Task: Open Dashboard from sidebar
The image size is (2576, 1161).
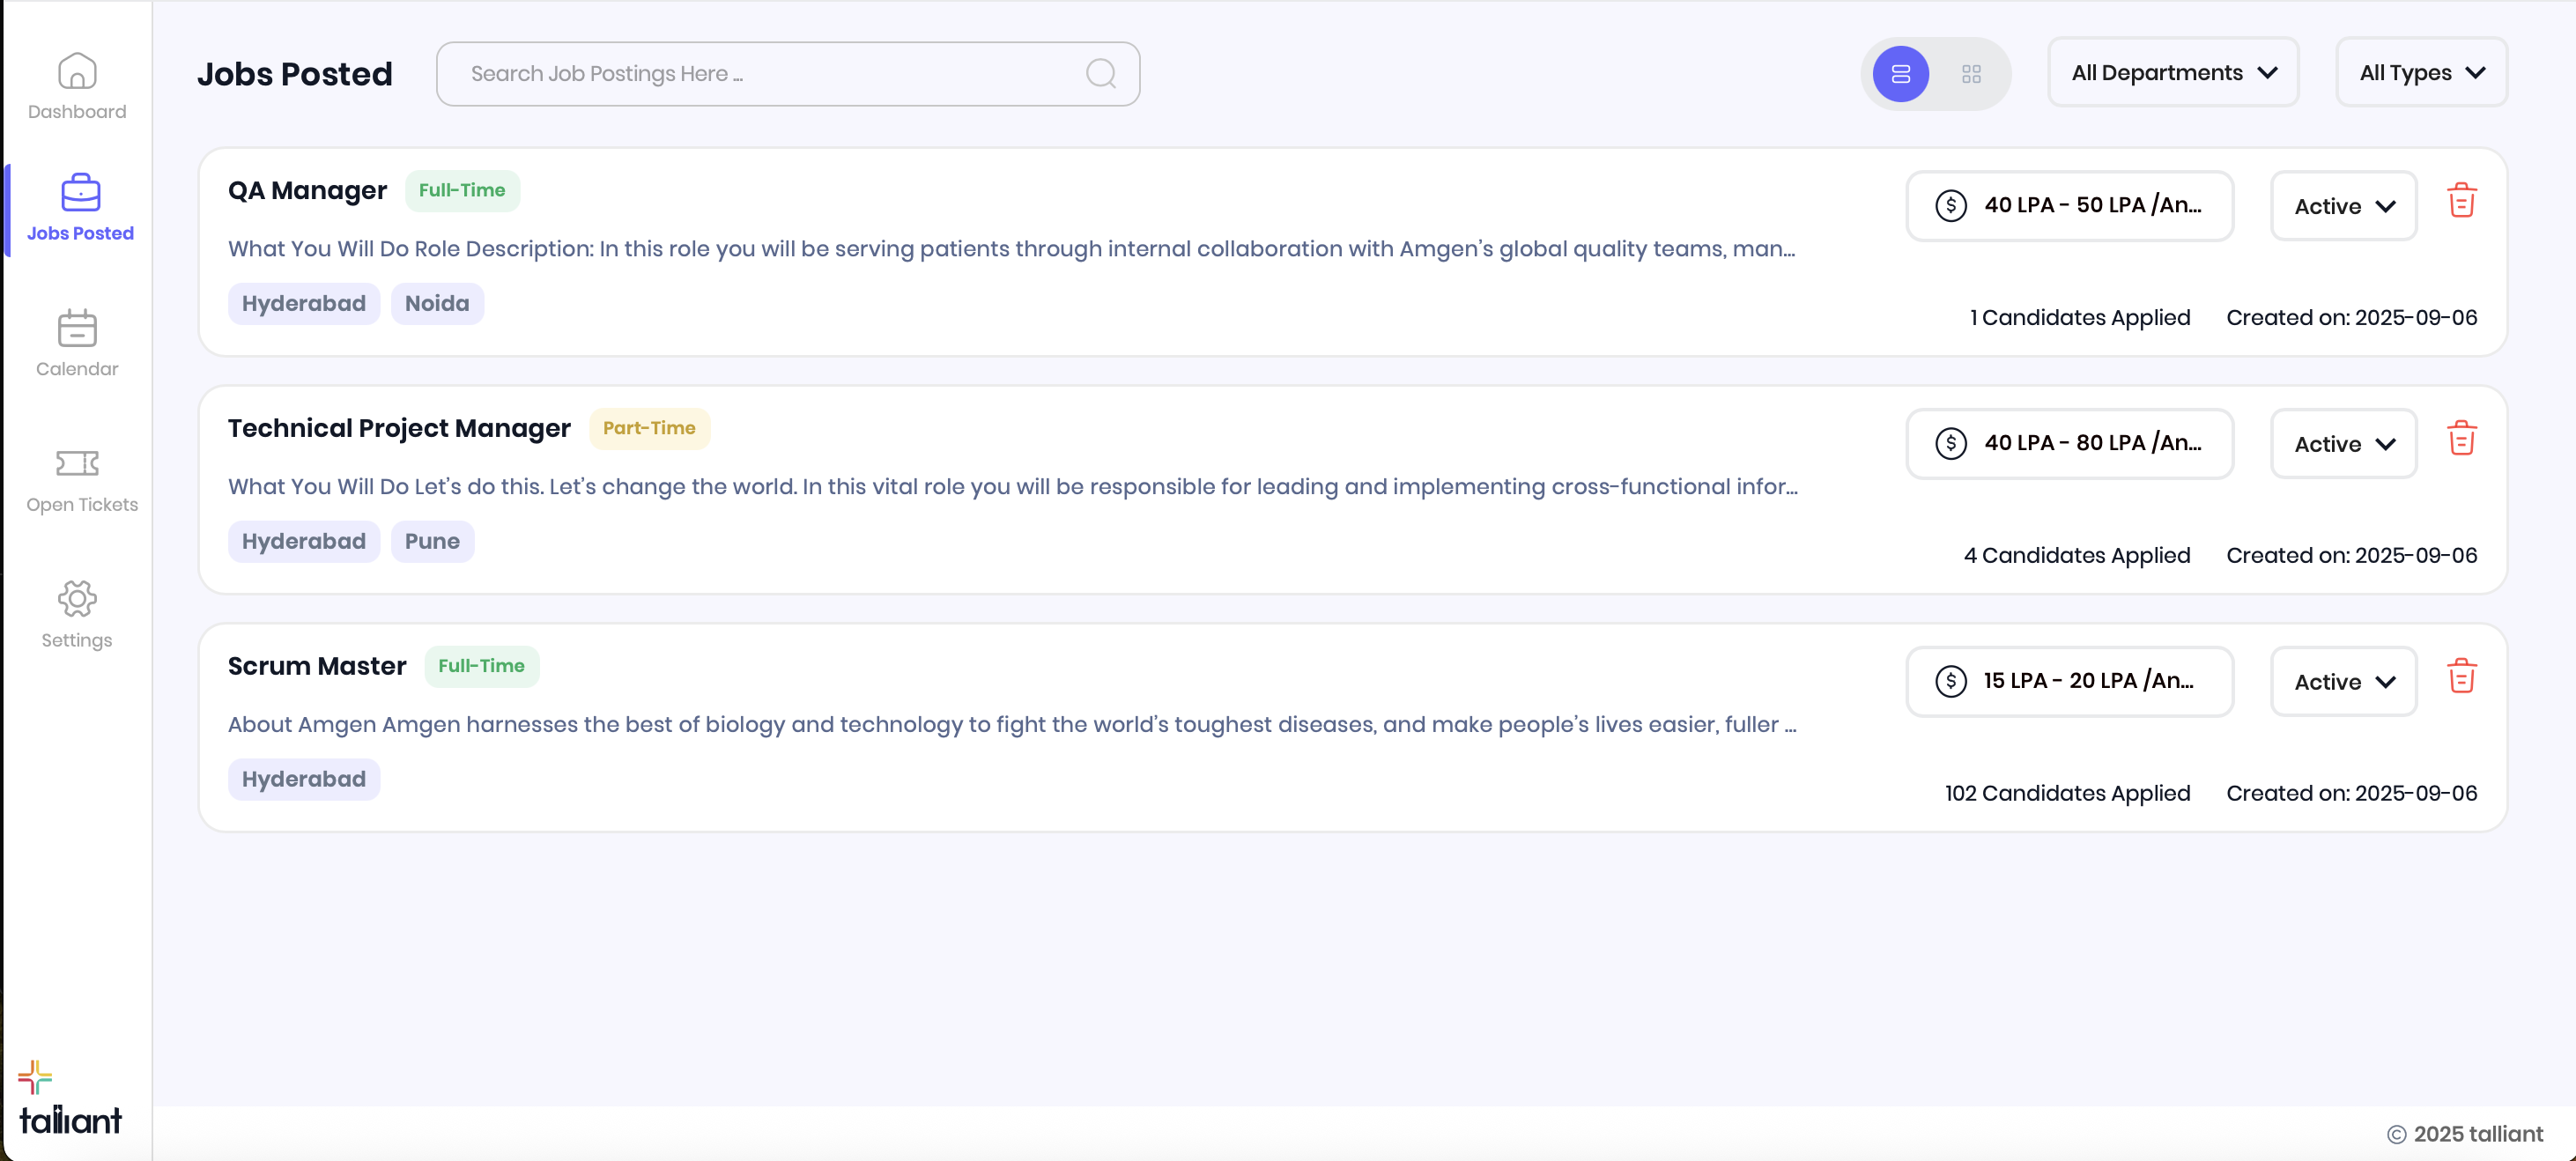Action: click(77, 86)
